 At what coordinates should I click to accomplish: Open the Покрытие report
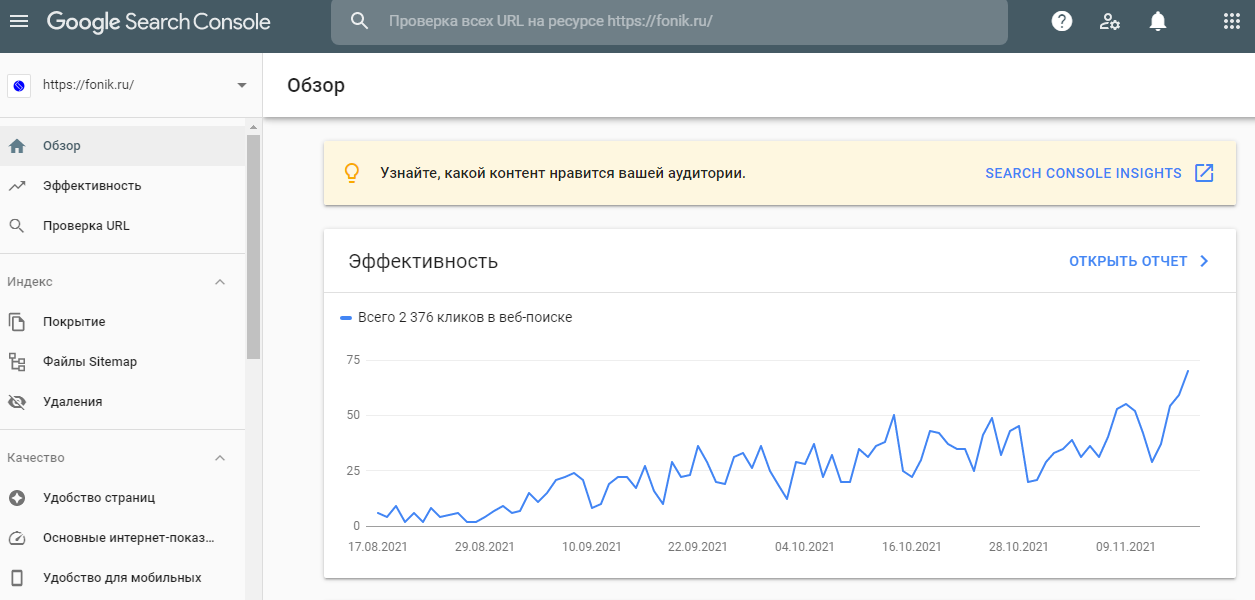pos(123,322)
